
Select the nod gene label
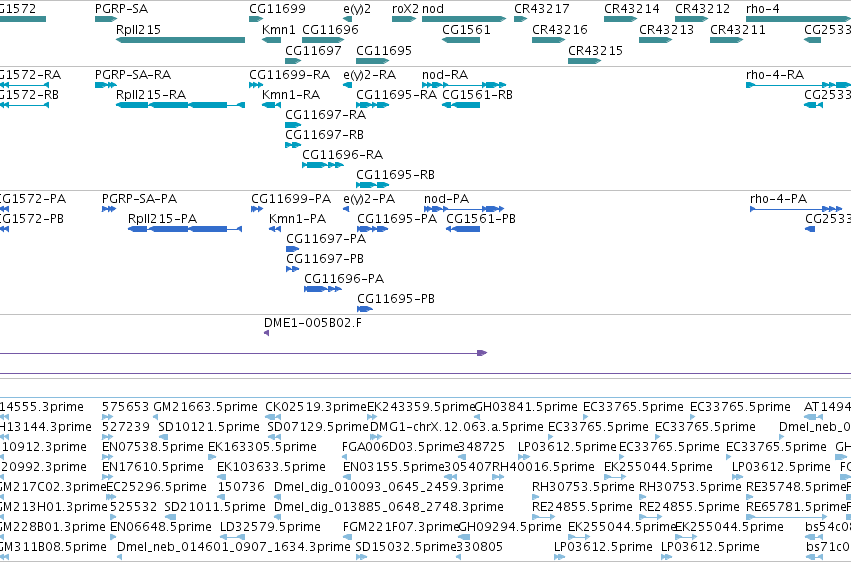tap(433, 9)
